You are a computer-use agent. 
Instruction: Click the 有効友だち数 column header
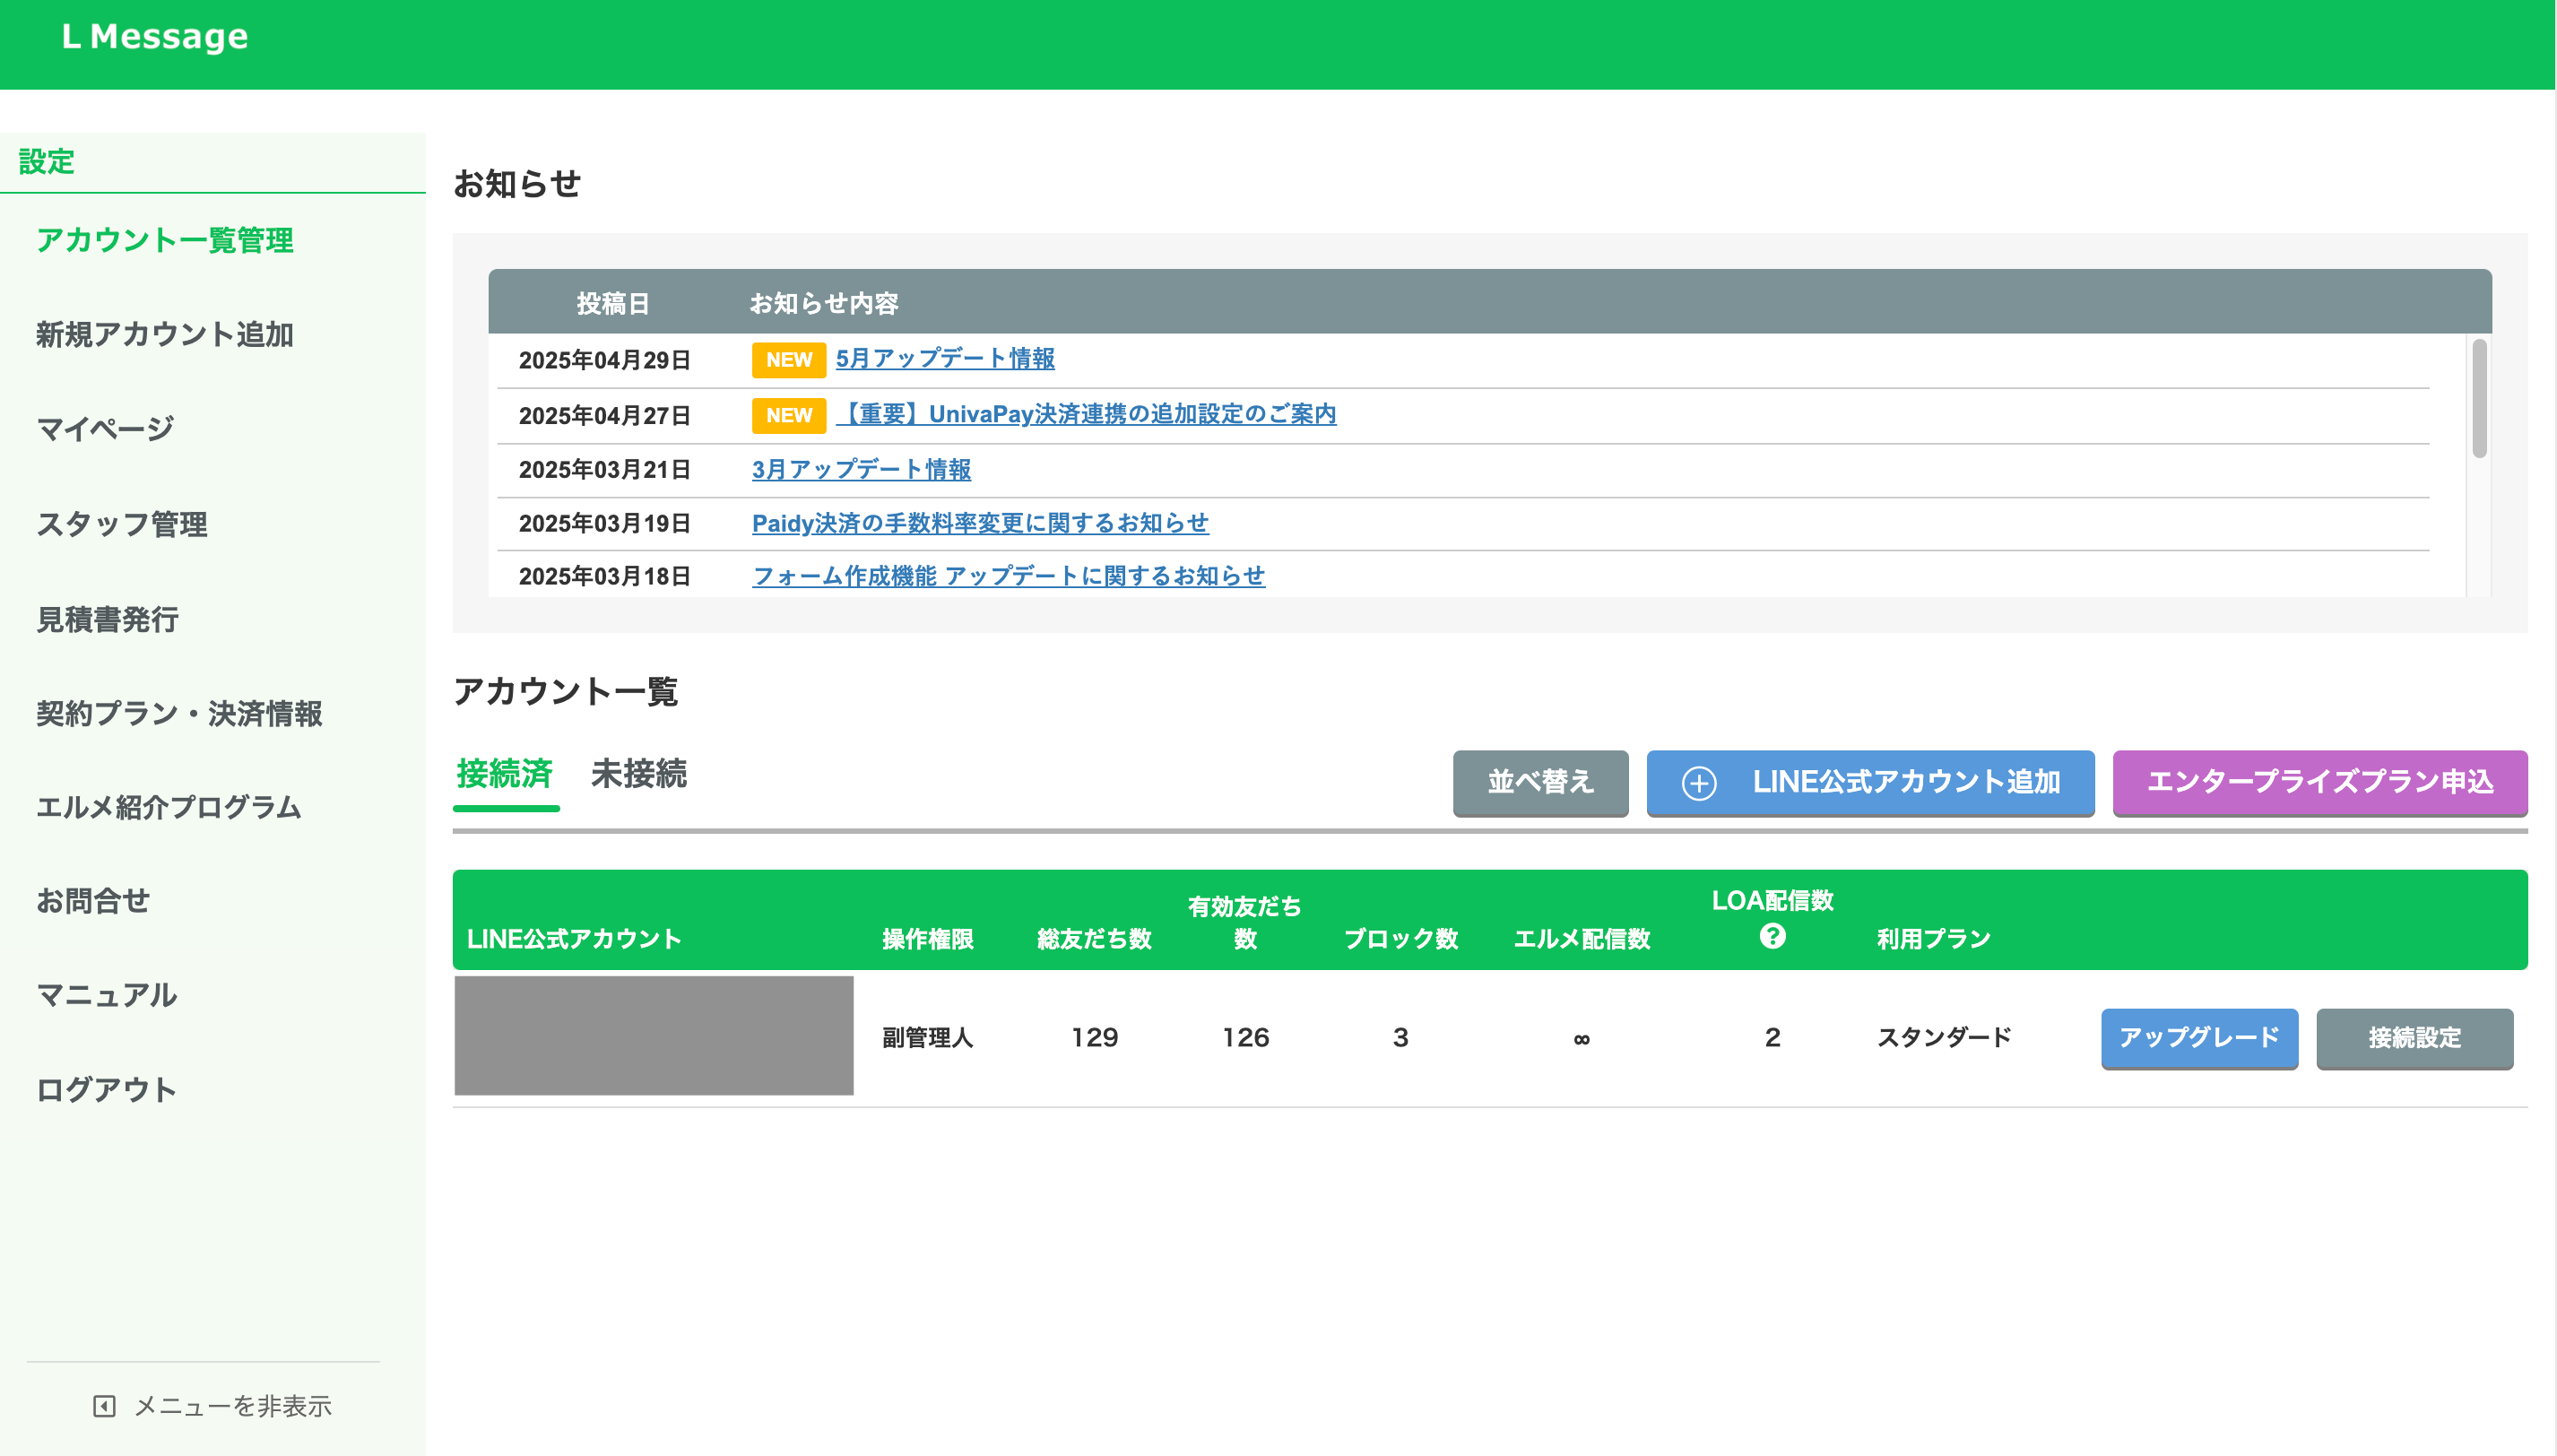(x=1245, y=922)
